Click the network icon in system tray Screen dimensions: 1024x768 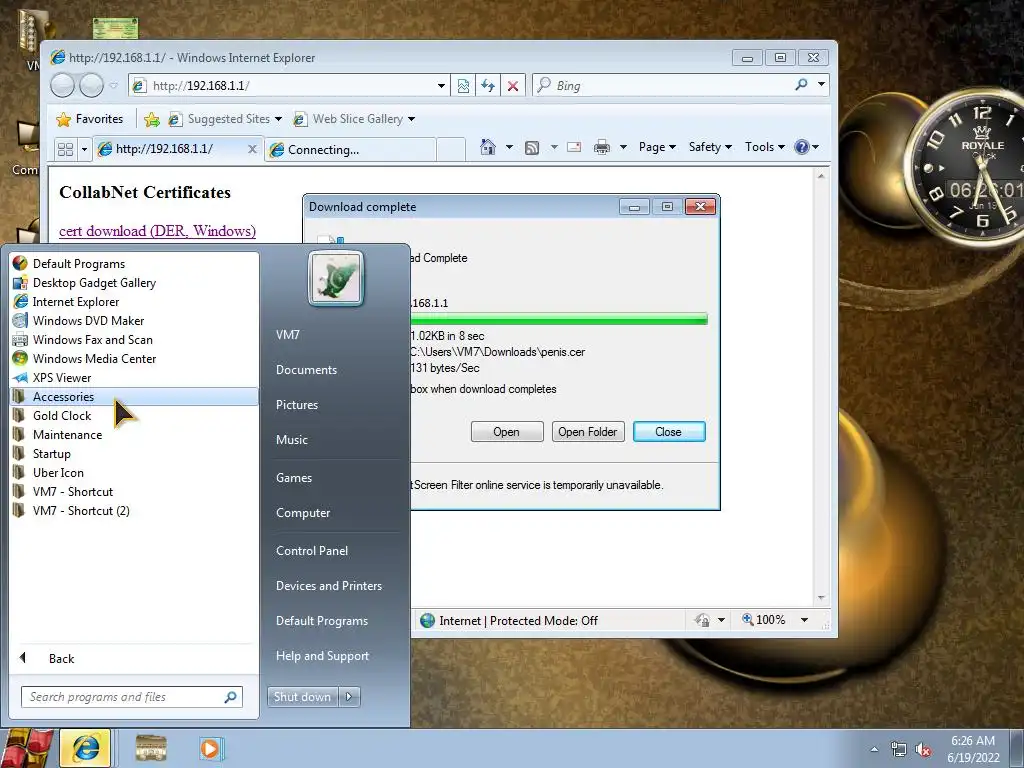coord(899,750)
